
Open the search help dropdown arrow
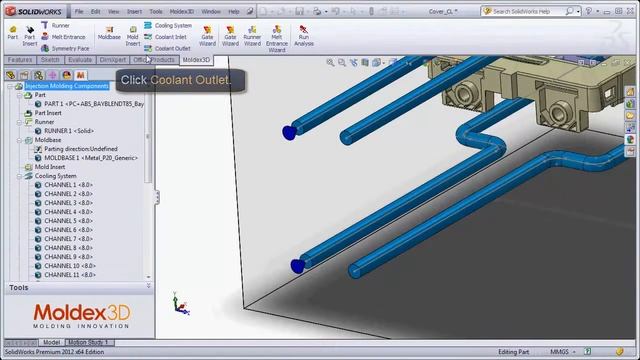coord(578,11)
